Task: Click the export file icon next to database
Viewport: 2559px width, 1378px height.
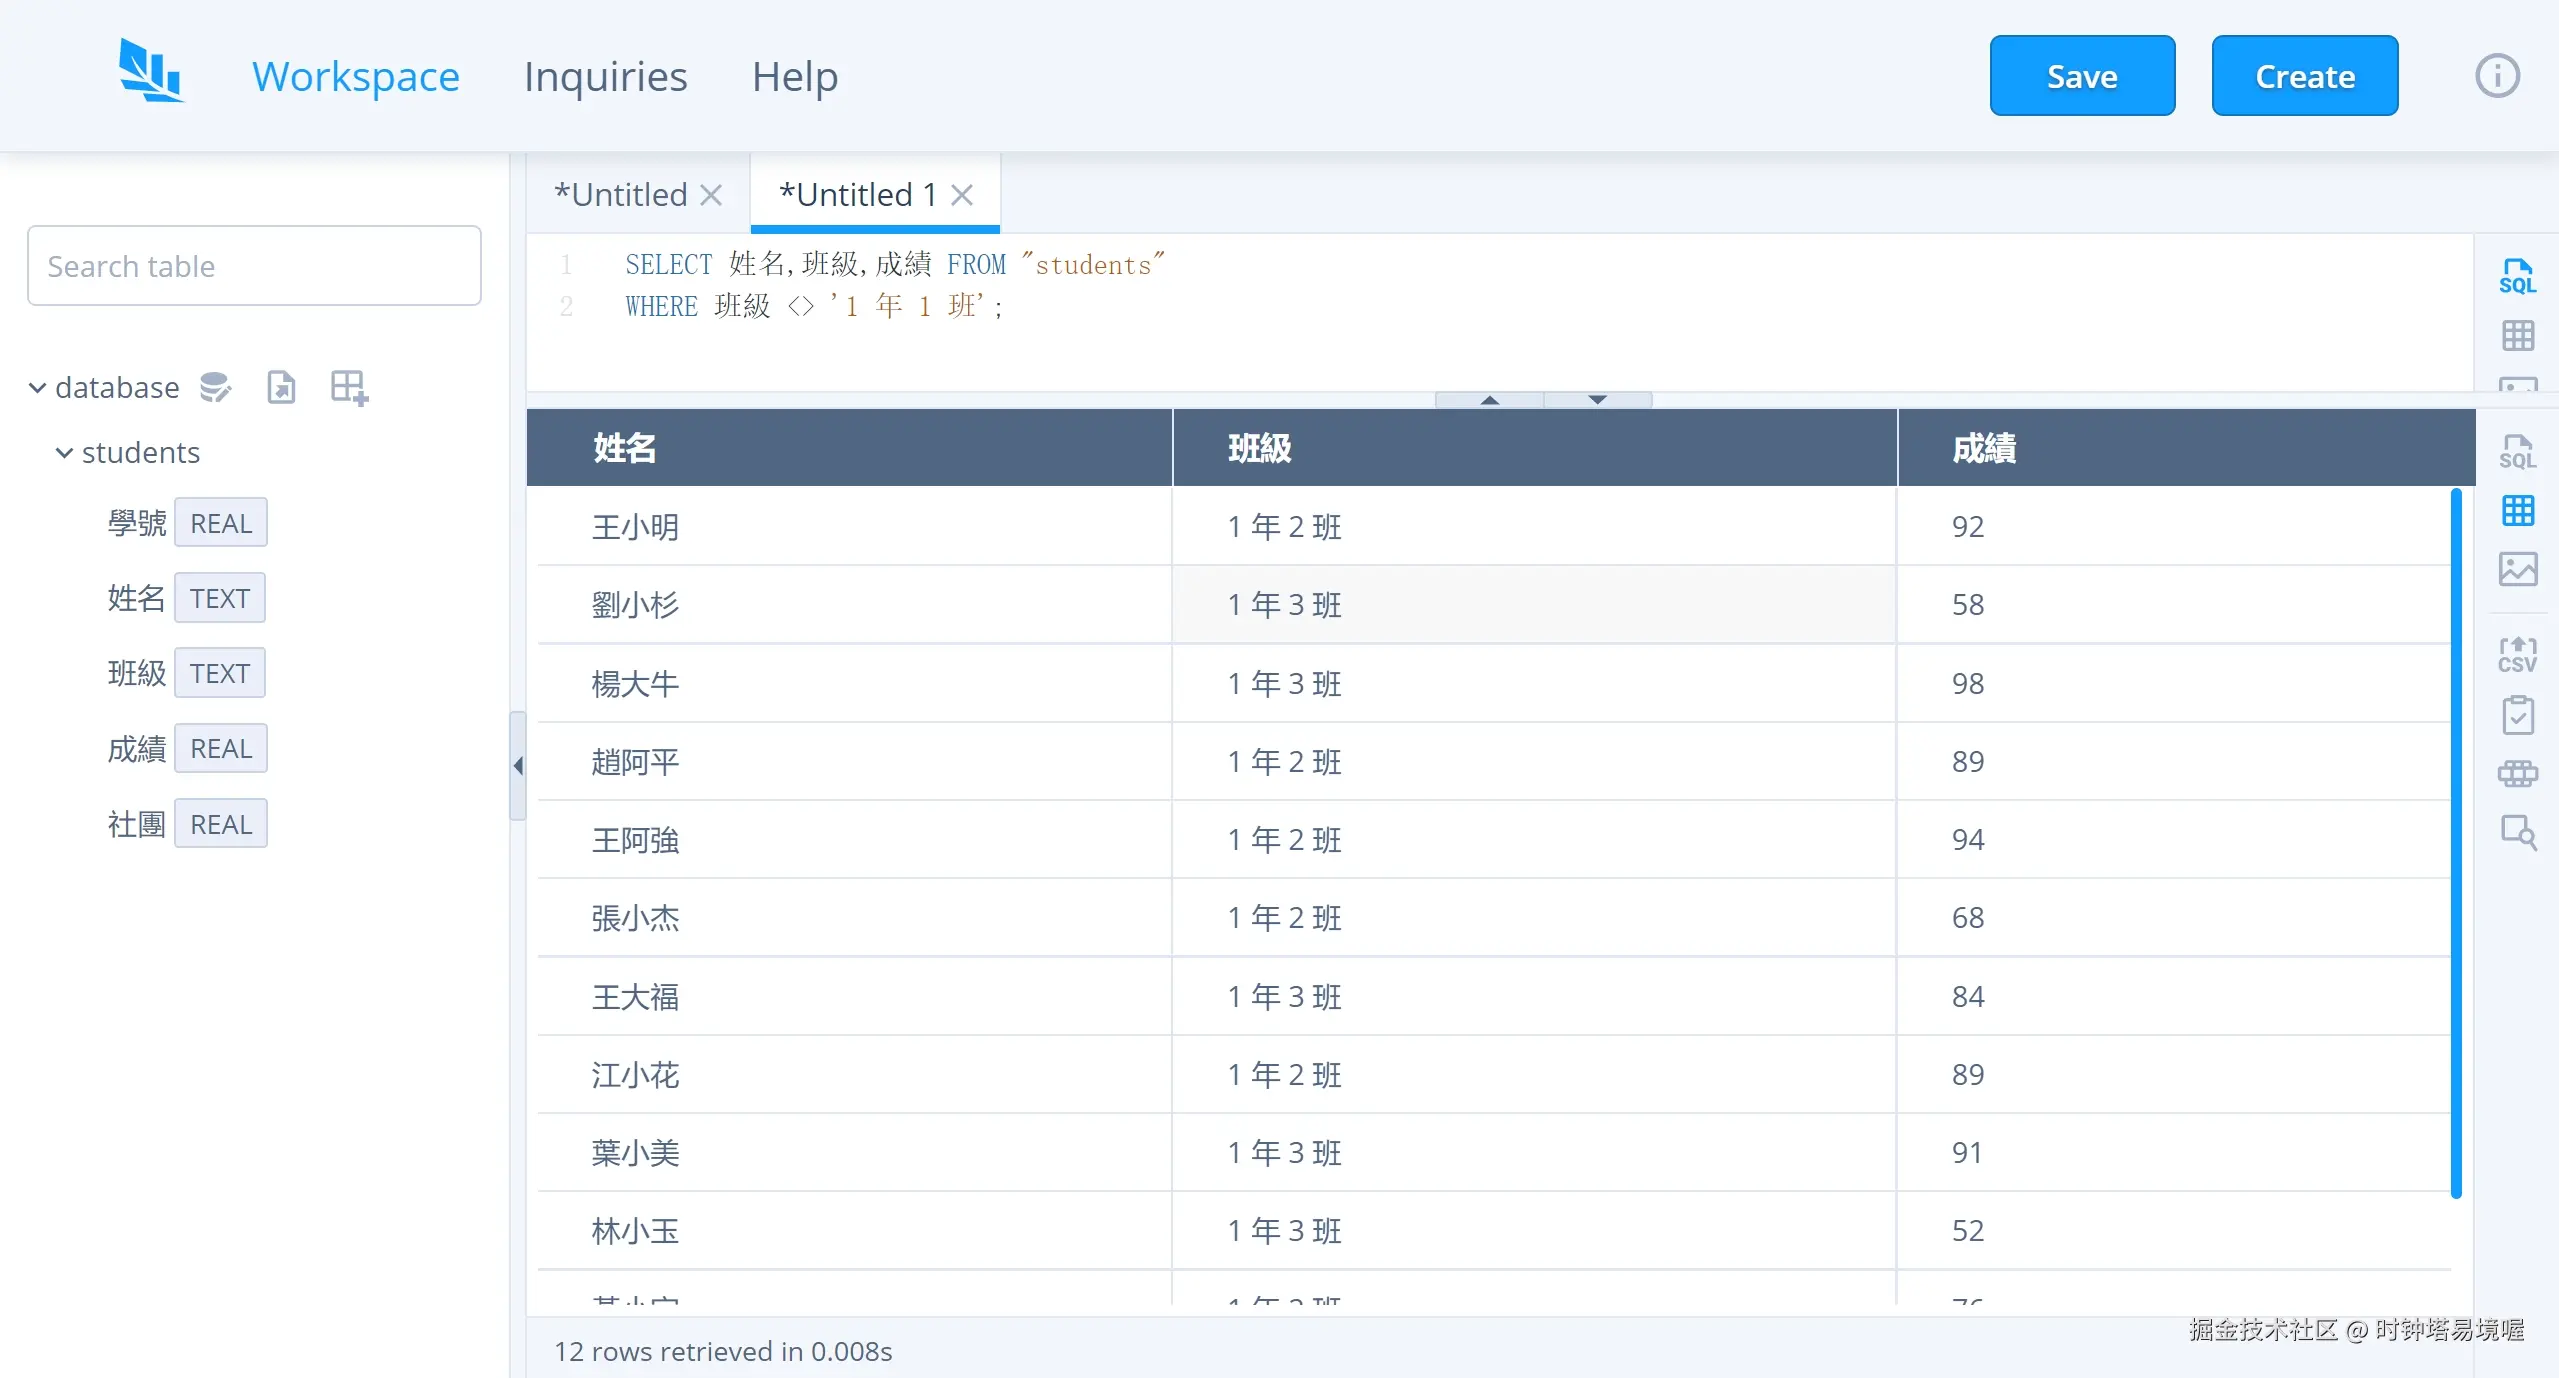Action: (281, 387)
